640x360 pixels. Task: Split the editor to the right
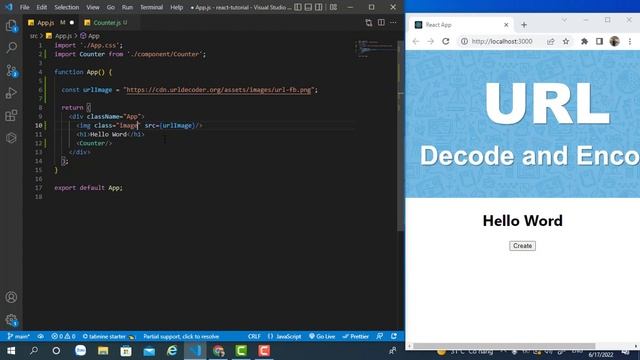pyautogui.click(x=381, y=23)
